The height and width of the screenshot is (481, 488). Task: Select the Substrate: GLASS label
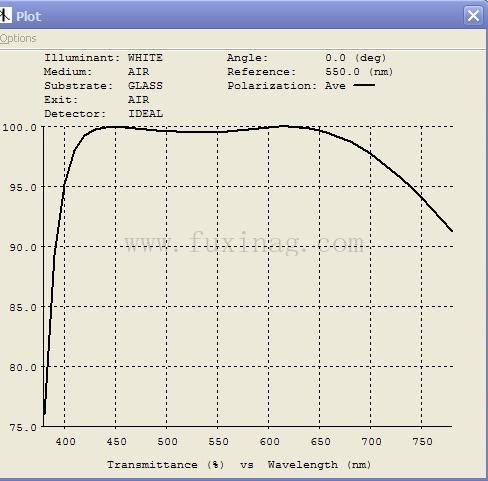point(103,86)
